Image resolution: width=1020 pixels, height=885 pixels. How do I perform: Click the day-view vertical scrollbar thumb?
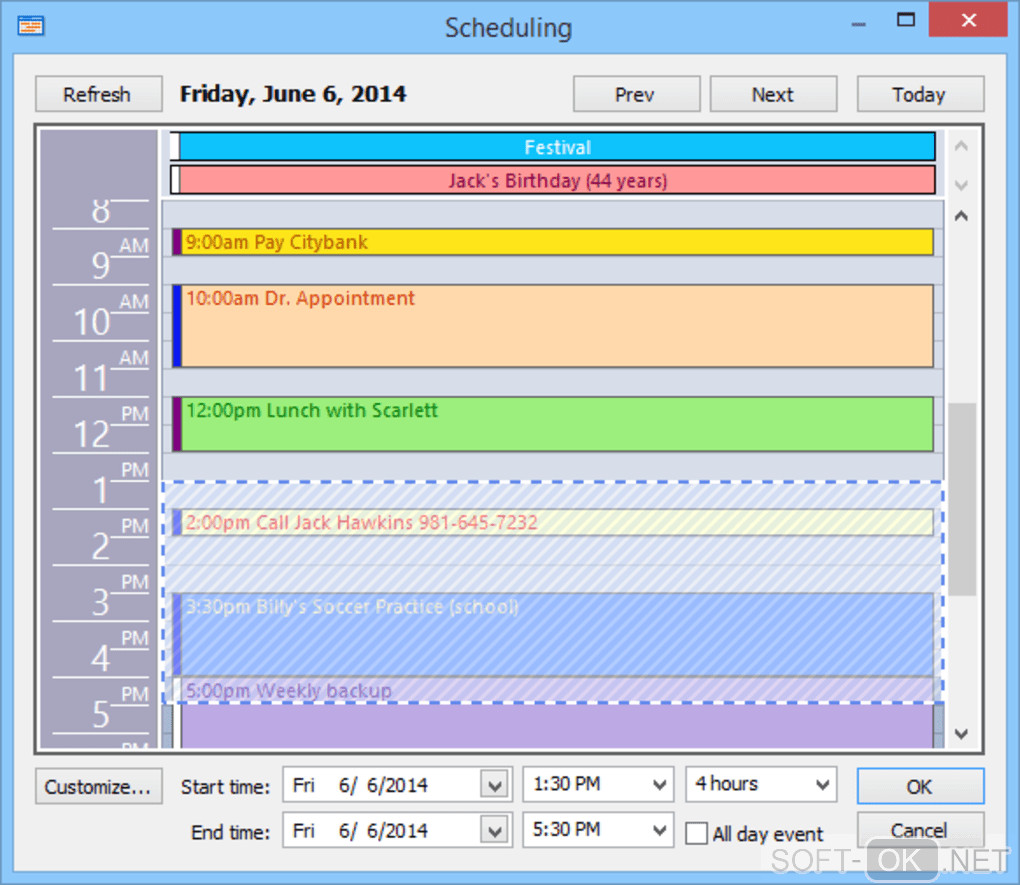[x=961, y=499]
